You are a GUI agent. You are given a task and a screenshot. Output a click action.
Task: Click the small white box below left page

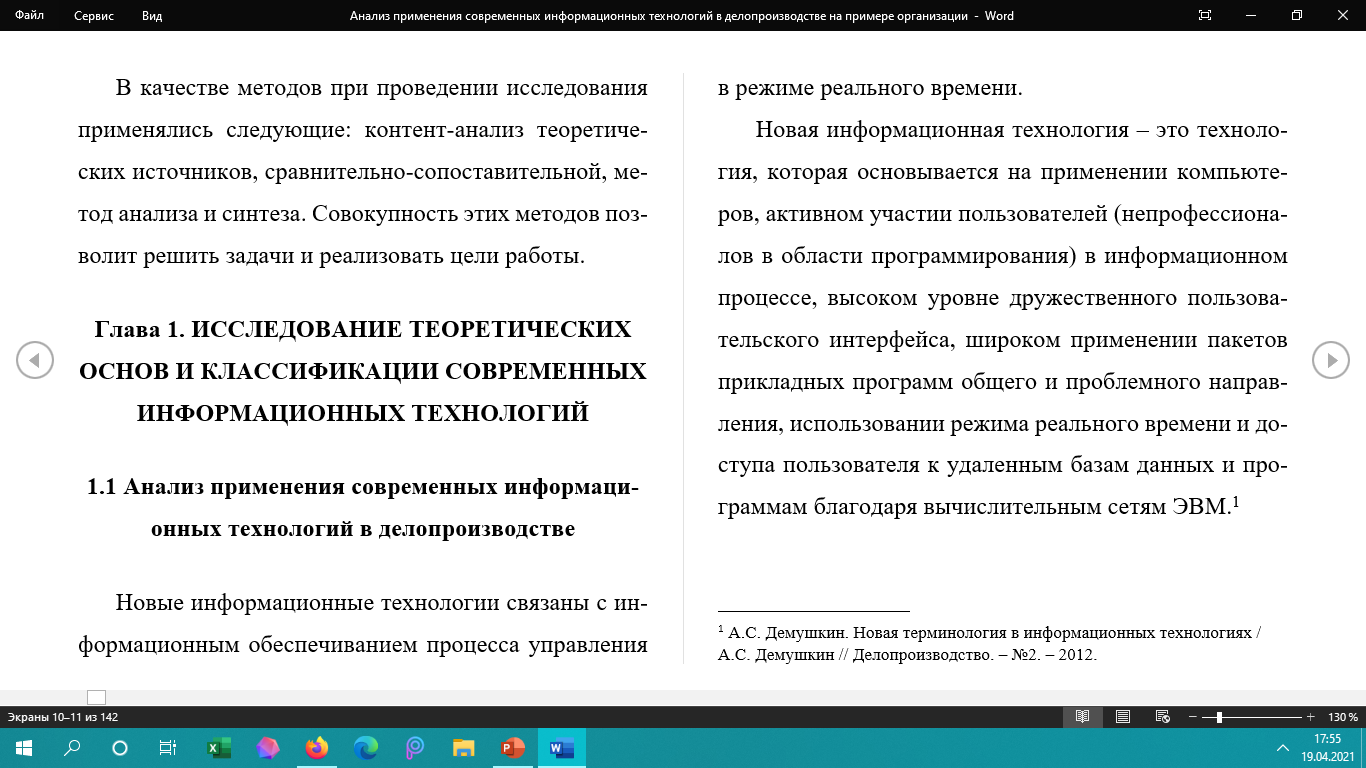[x=96, y=698]
